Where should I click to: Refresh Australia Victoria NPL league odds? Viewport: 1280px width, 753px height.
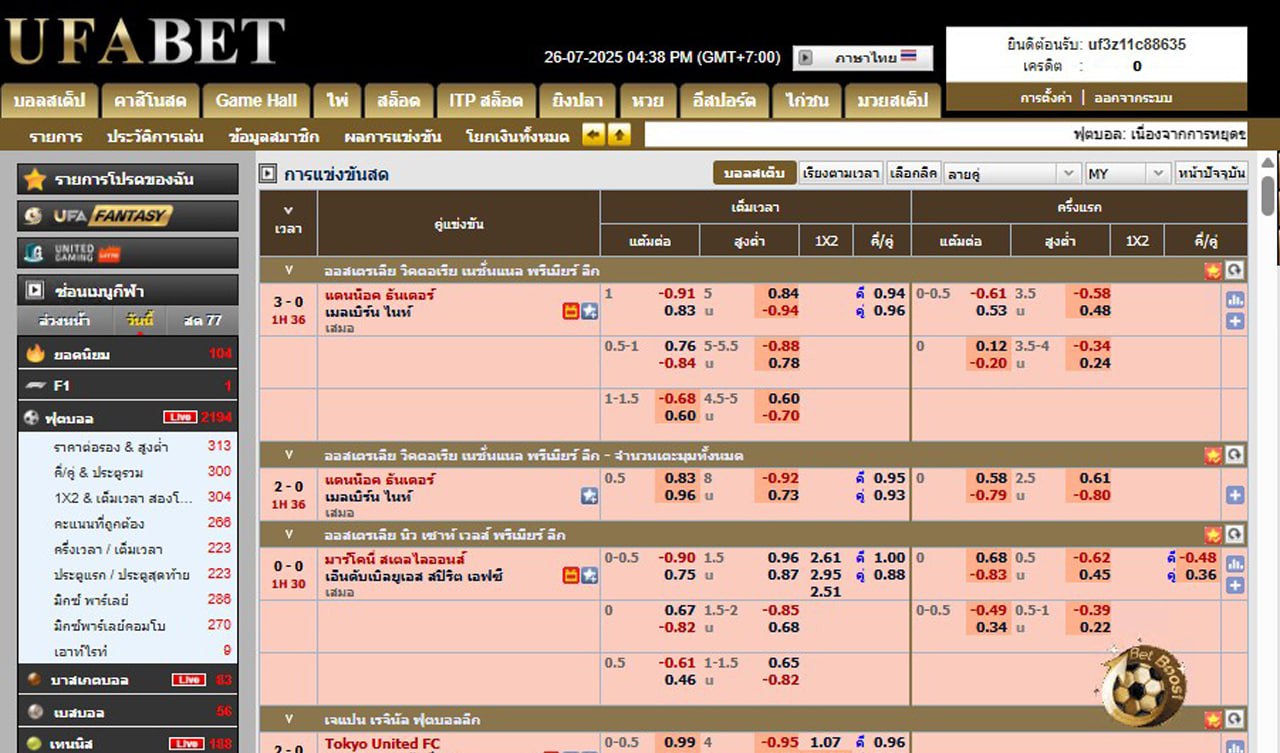pos(1235,271)
